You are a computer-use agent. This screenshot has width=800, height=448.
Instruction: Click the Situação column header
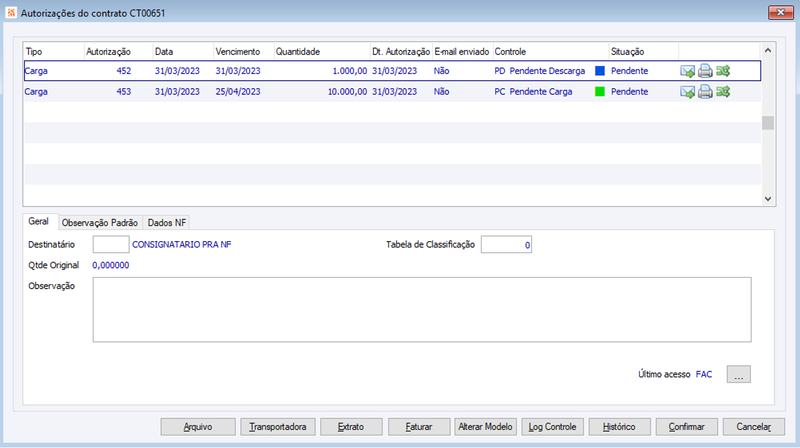click(643, 52)
